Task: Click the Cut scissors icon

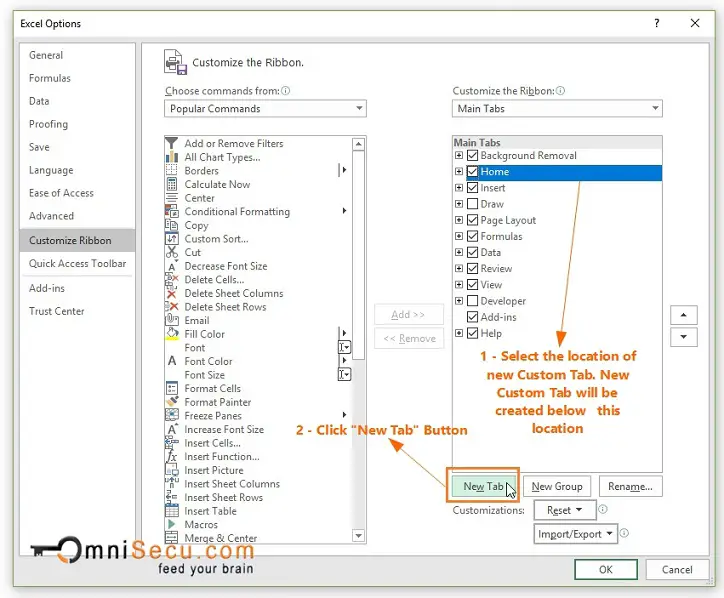Action: (x=171, y=252)
